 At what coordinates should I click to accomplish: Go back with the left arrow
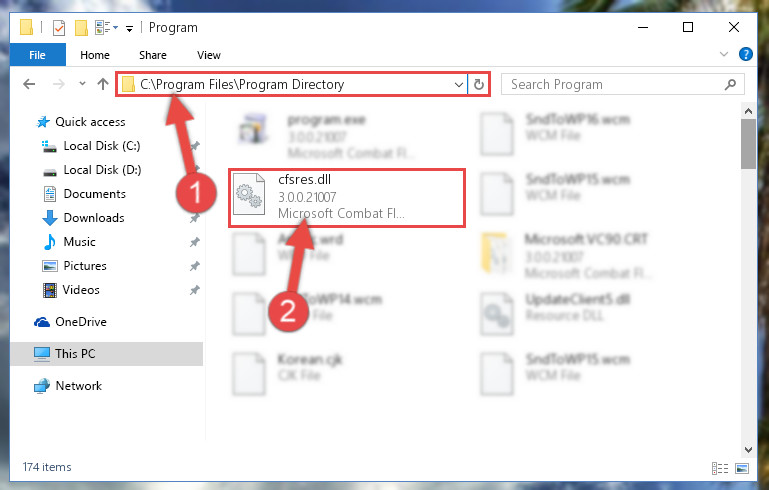tap(29, 84)
